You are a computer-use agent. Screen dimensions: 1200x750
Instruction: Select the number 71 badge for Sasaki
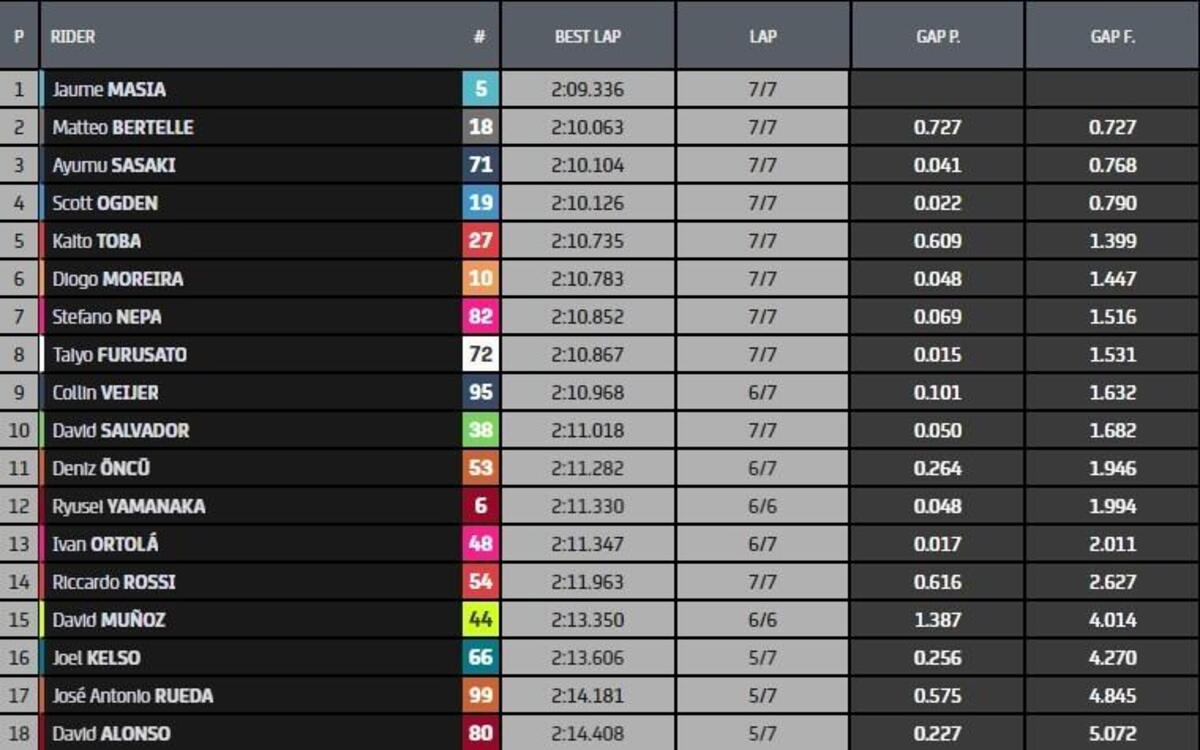point(480,166)
